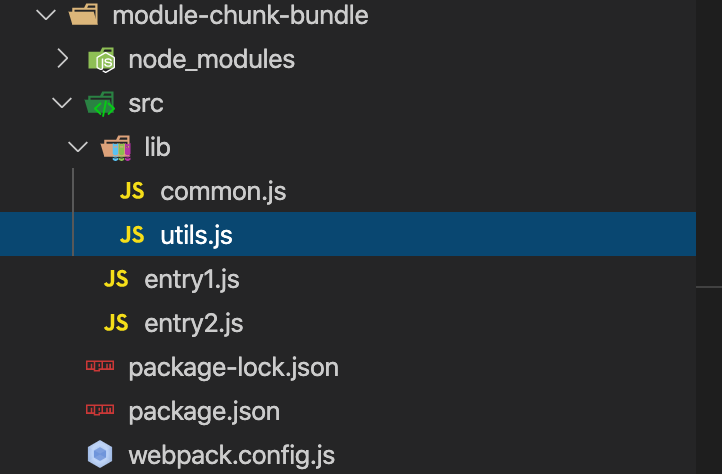Select utils.js in the explorer
The image size is (722, 474).
[196, 236]
